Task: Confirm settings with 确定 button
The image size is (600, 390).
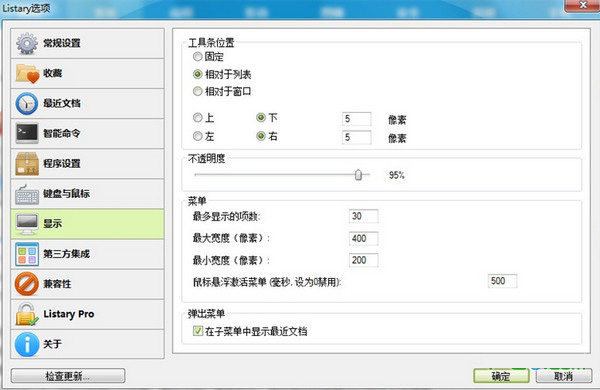Action: tap(501, 376)
